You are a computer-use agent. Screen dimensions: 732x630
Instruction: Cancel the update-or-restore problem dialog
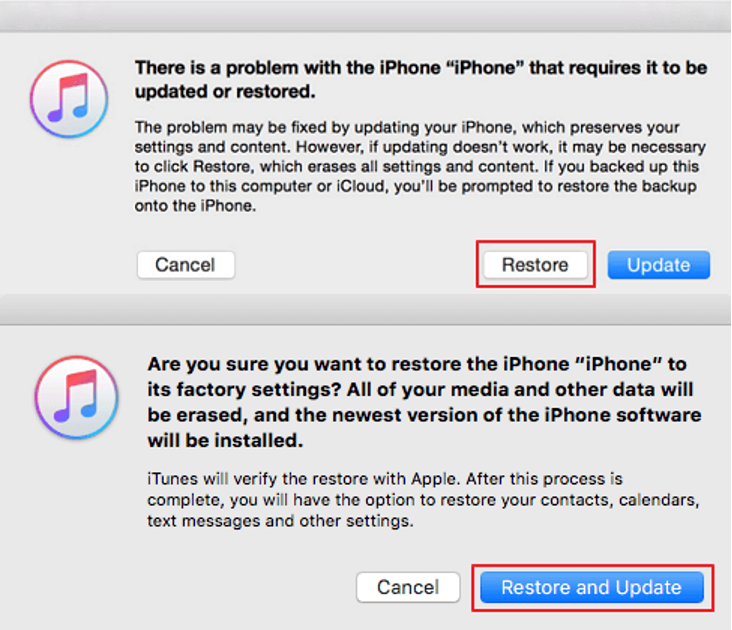click(186, 265)
